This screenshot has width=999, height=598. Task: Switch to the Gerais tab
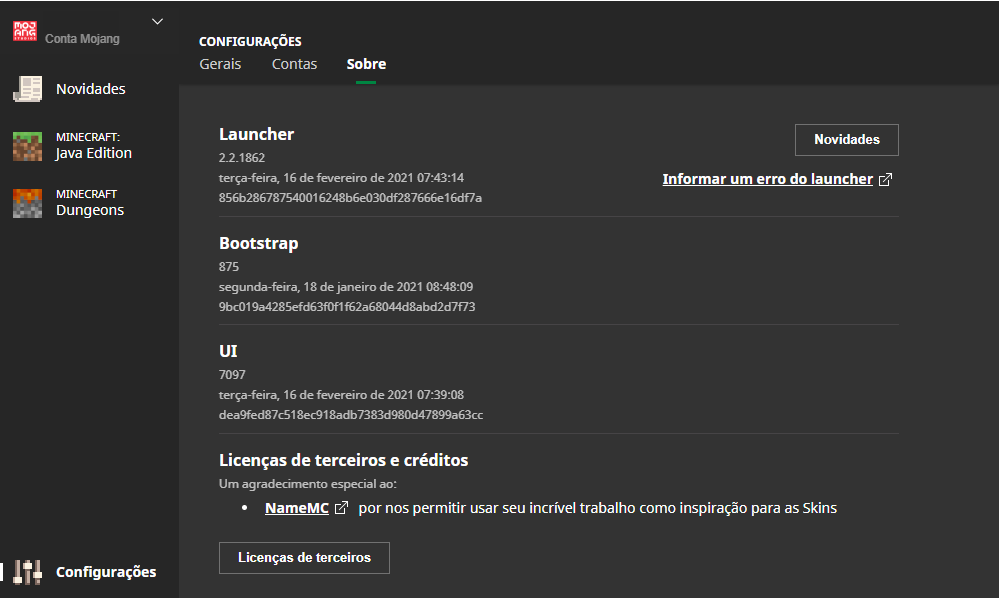(220, 64)
